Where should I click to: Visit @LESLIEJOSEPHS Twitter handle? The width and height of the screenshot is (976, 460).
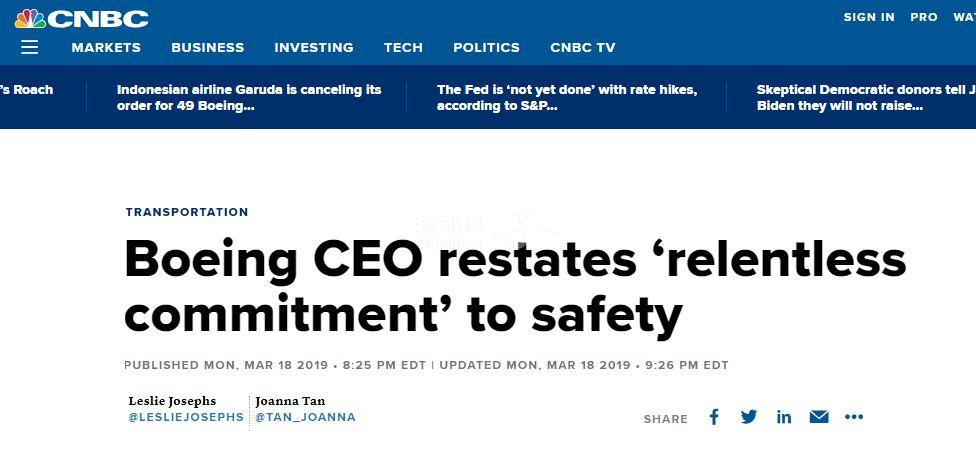tap(186, 417)
